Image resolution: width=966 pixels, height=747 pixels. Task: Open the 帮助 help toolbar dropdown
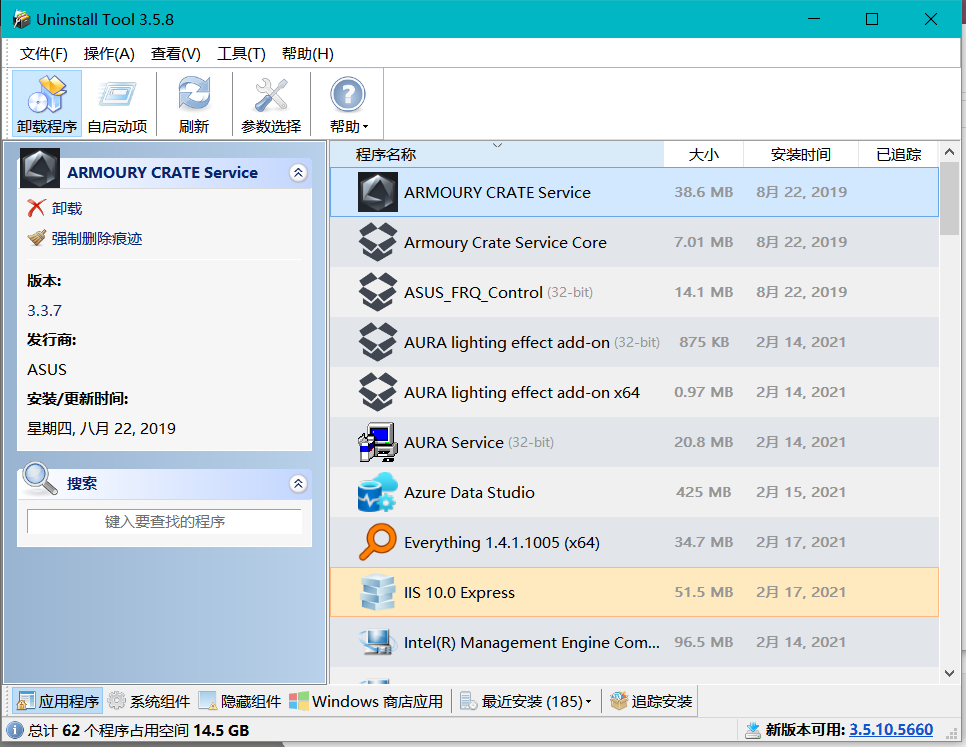click(348, 103)
